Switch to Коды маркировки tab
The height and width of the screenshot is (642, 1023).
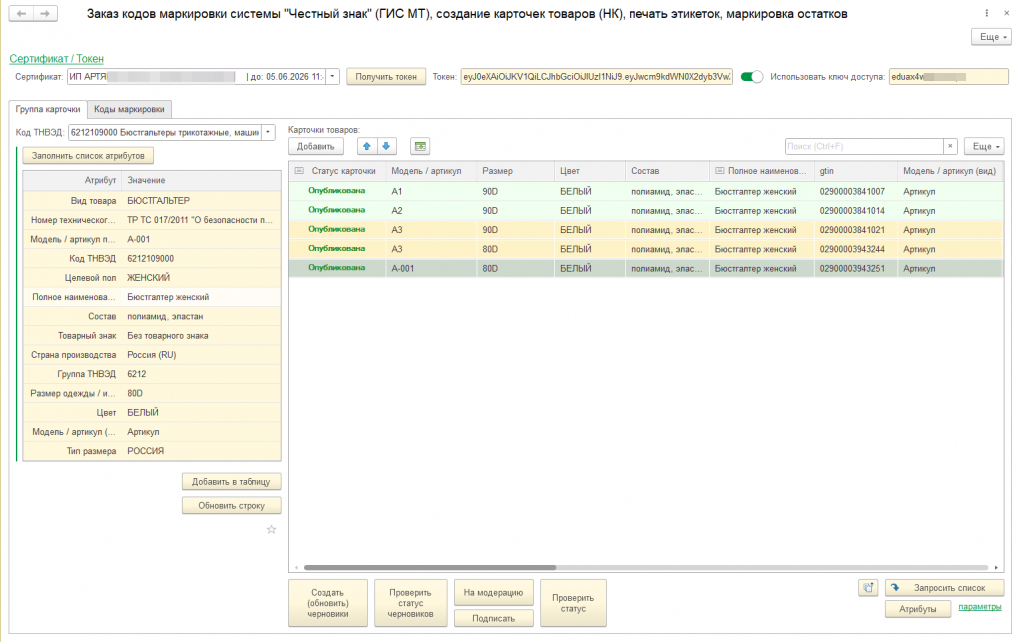tap(129, 109)
